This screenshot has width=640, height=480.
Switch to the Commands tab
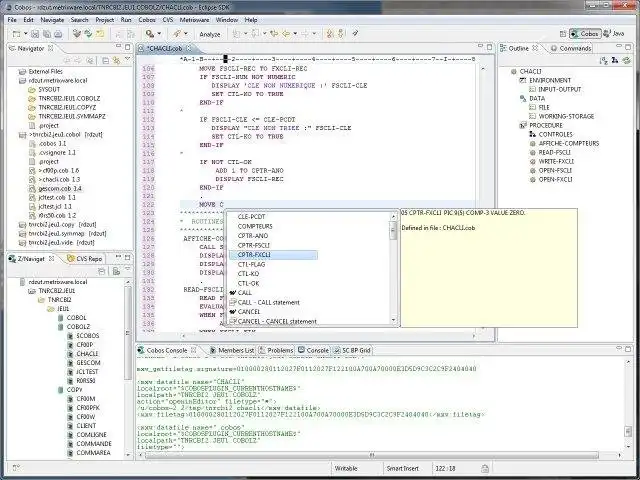[574, 48]
